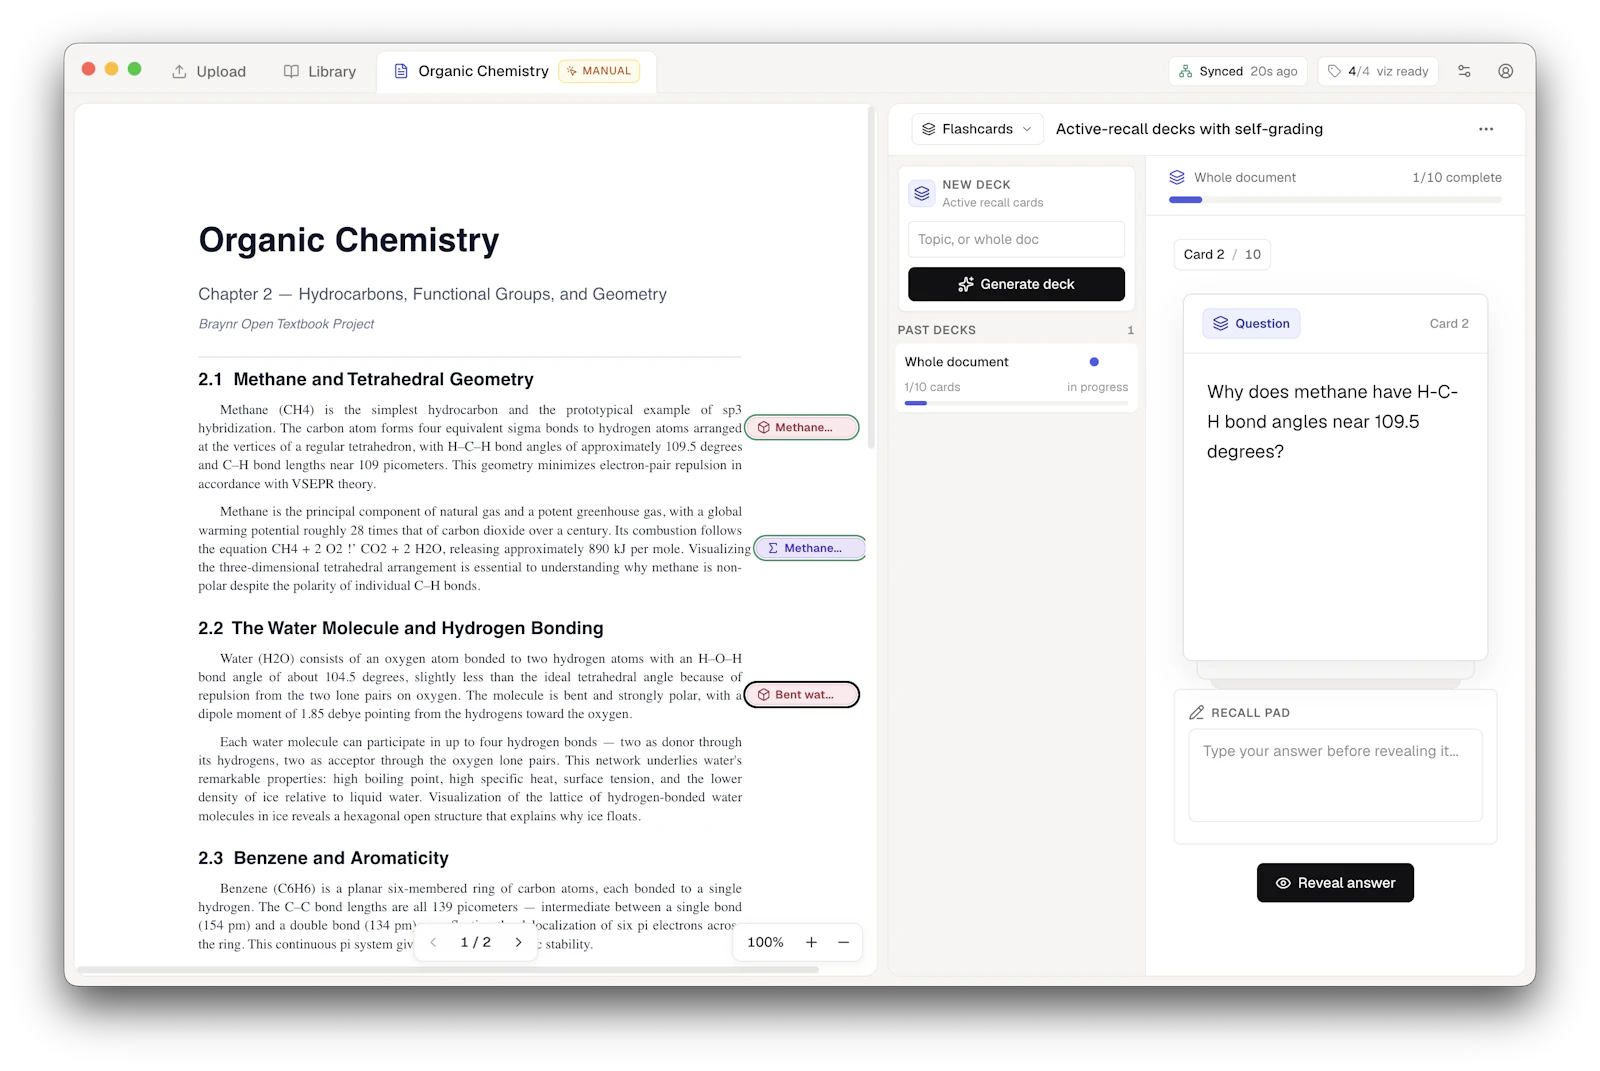
Task: Click the document vertical scrollbar
Action: point(872,277)
